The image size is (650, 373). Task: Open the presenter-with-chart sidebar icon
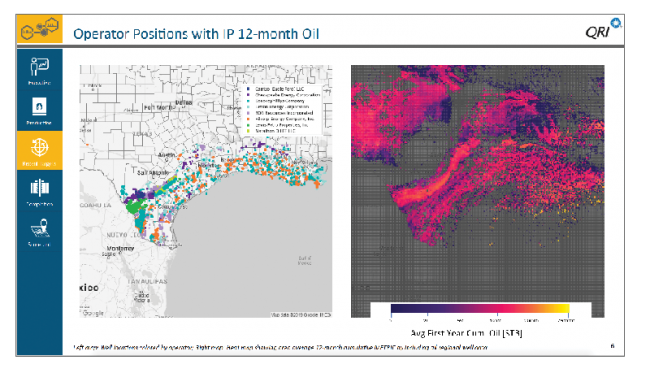pos(39,67)
